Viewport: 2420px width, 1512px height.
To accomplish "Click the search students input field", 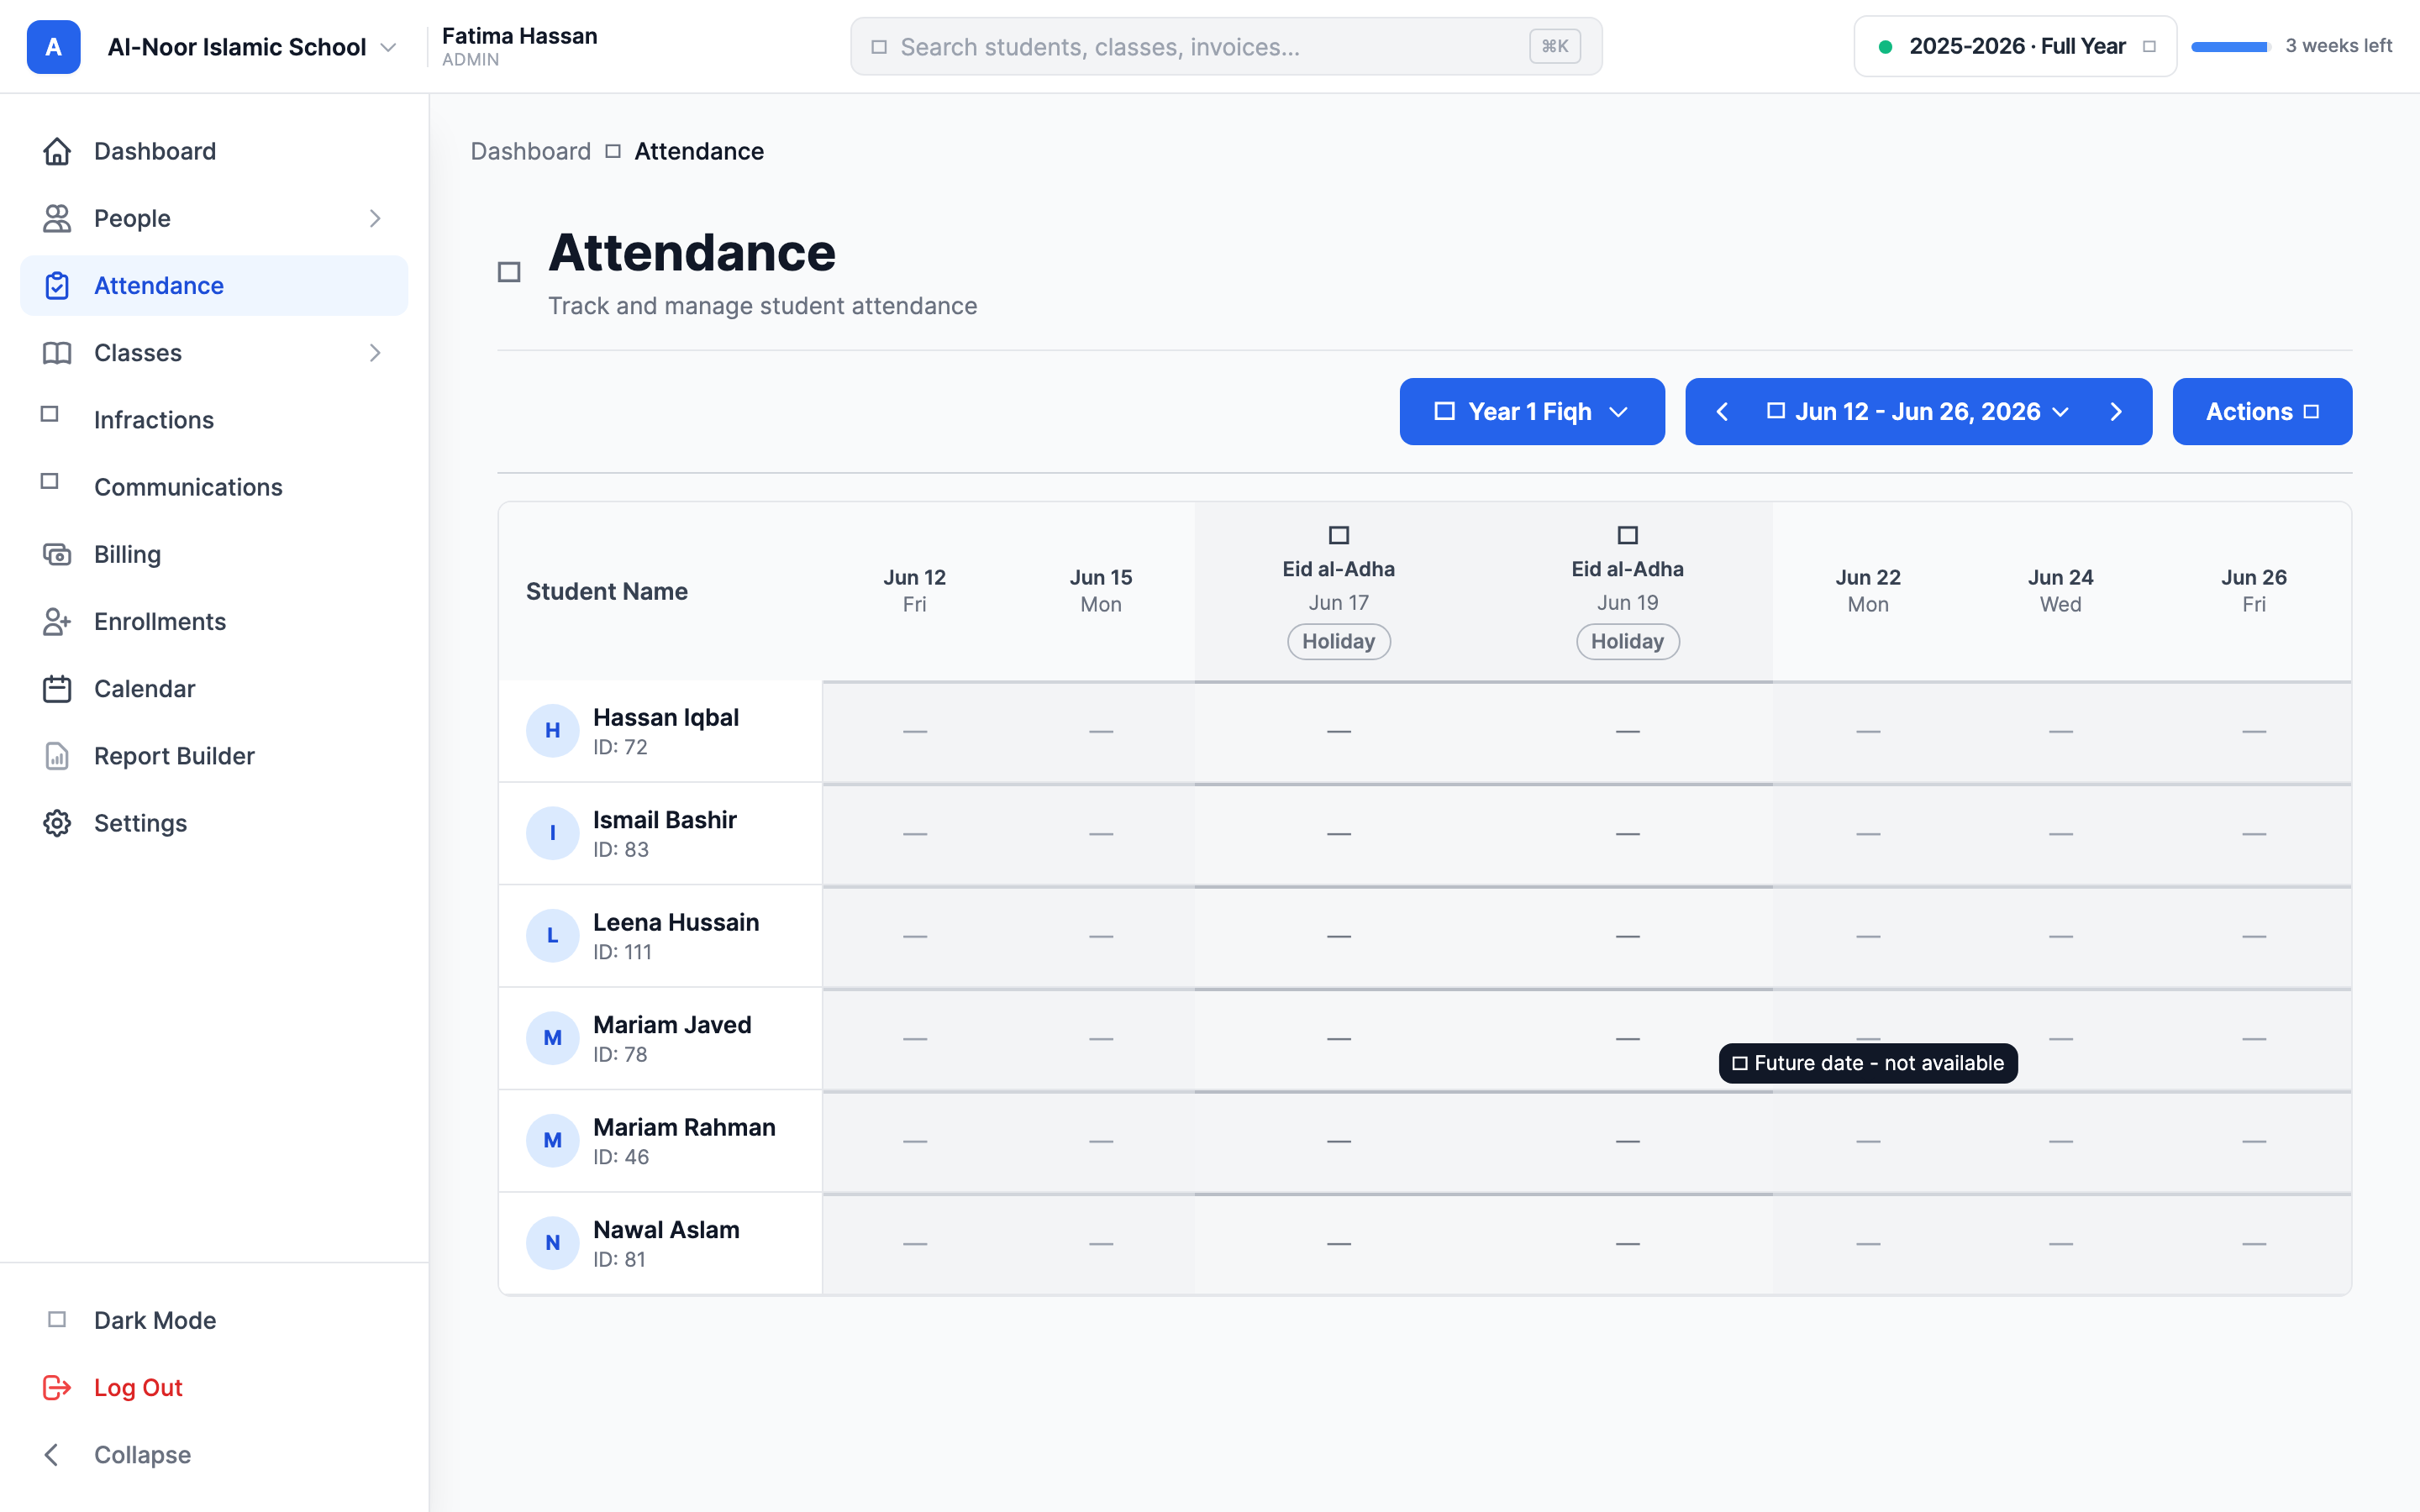I will point(1226,47).
